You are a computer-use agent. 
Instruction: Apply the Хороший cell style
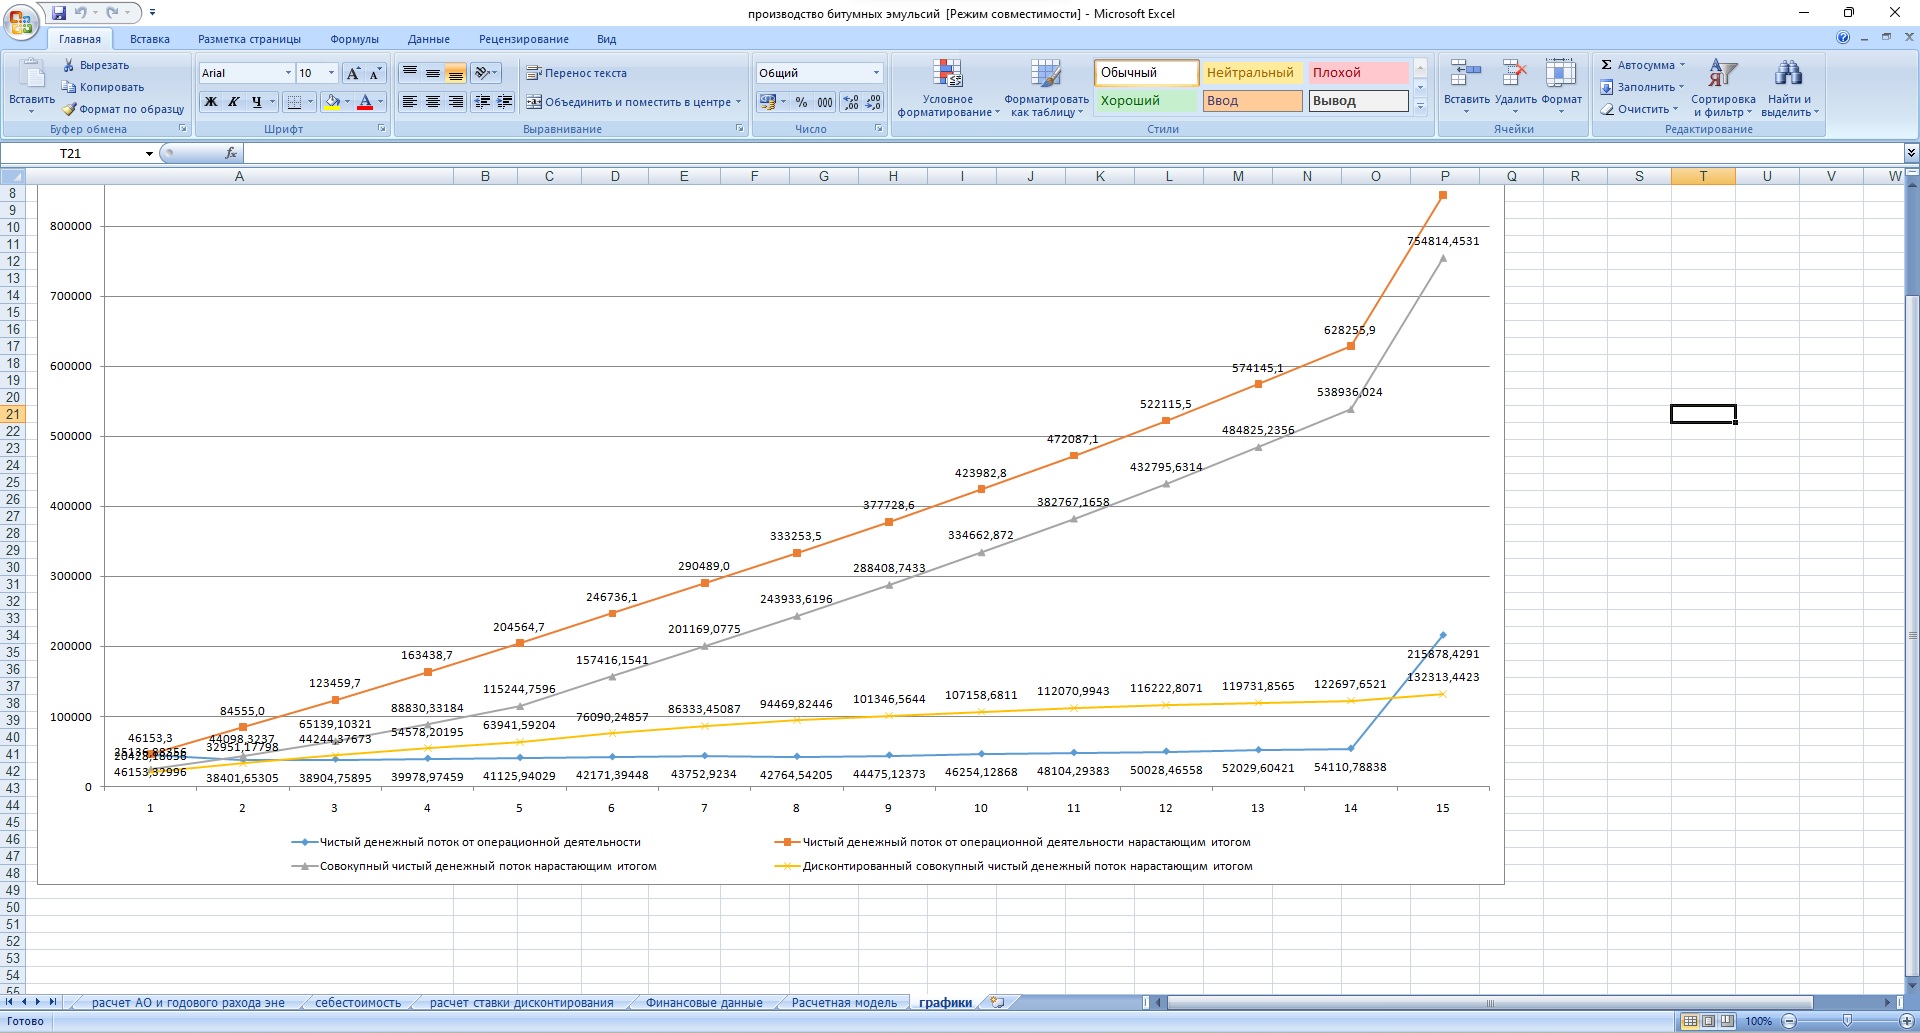[1145, 101]
